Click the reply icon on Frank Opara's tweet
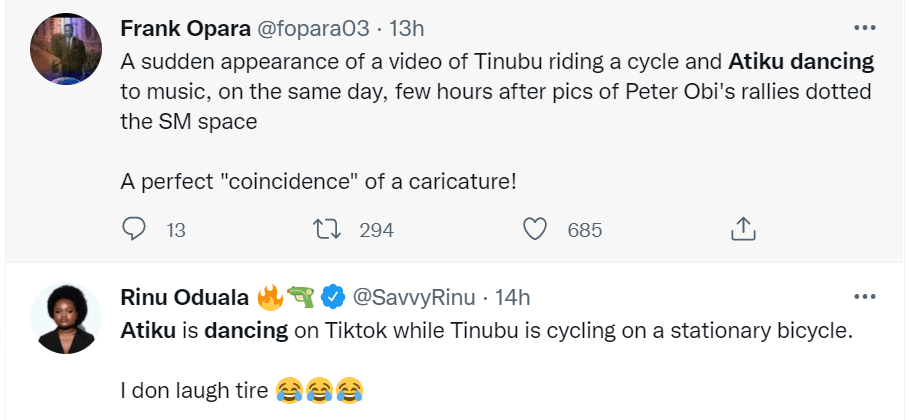This screenshot has width=910, height=420. point(134,229)
